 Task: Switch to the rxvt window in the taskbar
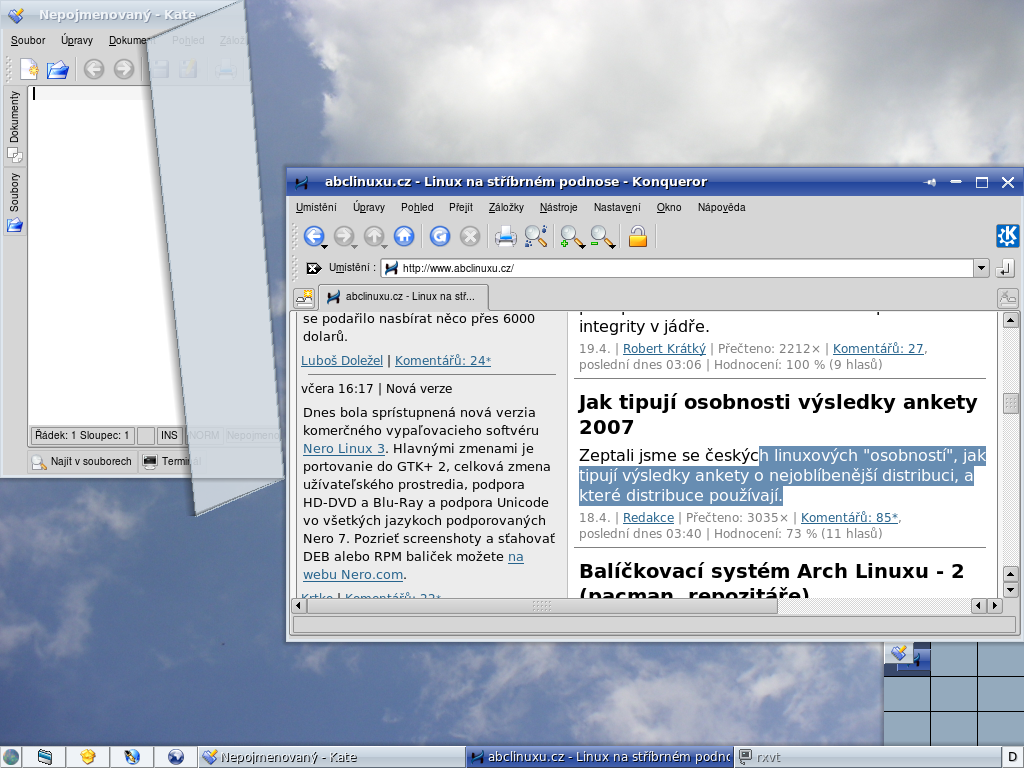[867, 757]
